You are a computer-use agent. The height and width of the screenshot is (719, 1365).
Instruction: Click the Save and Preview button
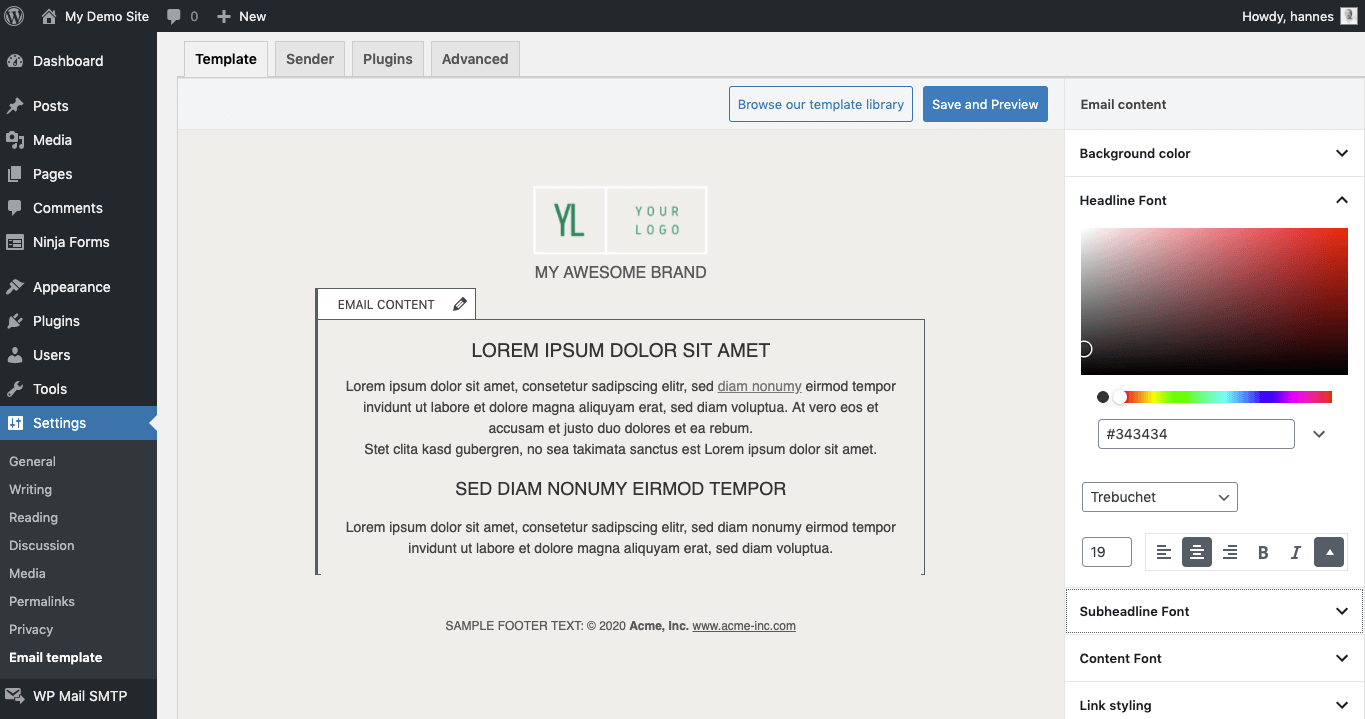coord(985,104)
